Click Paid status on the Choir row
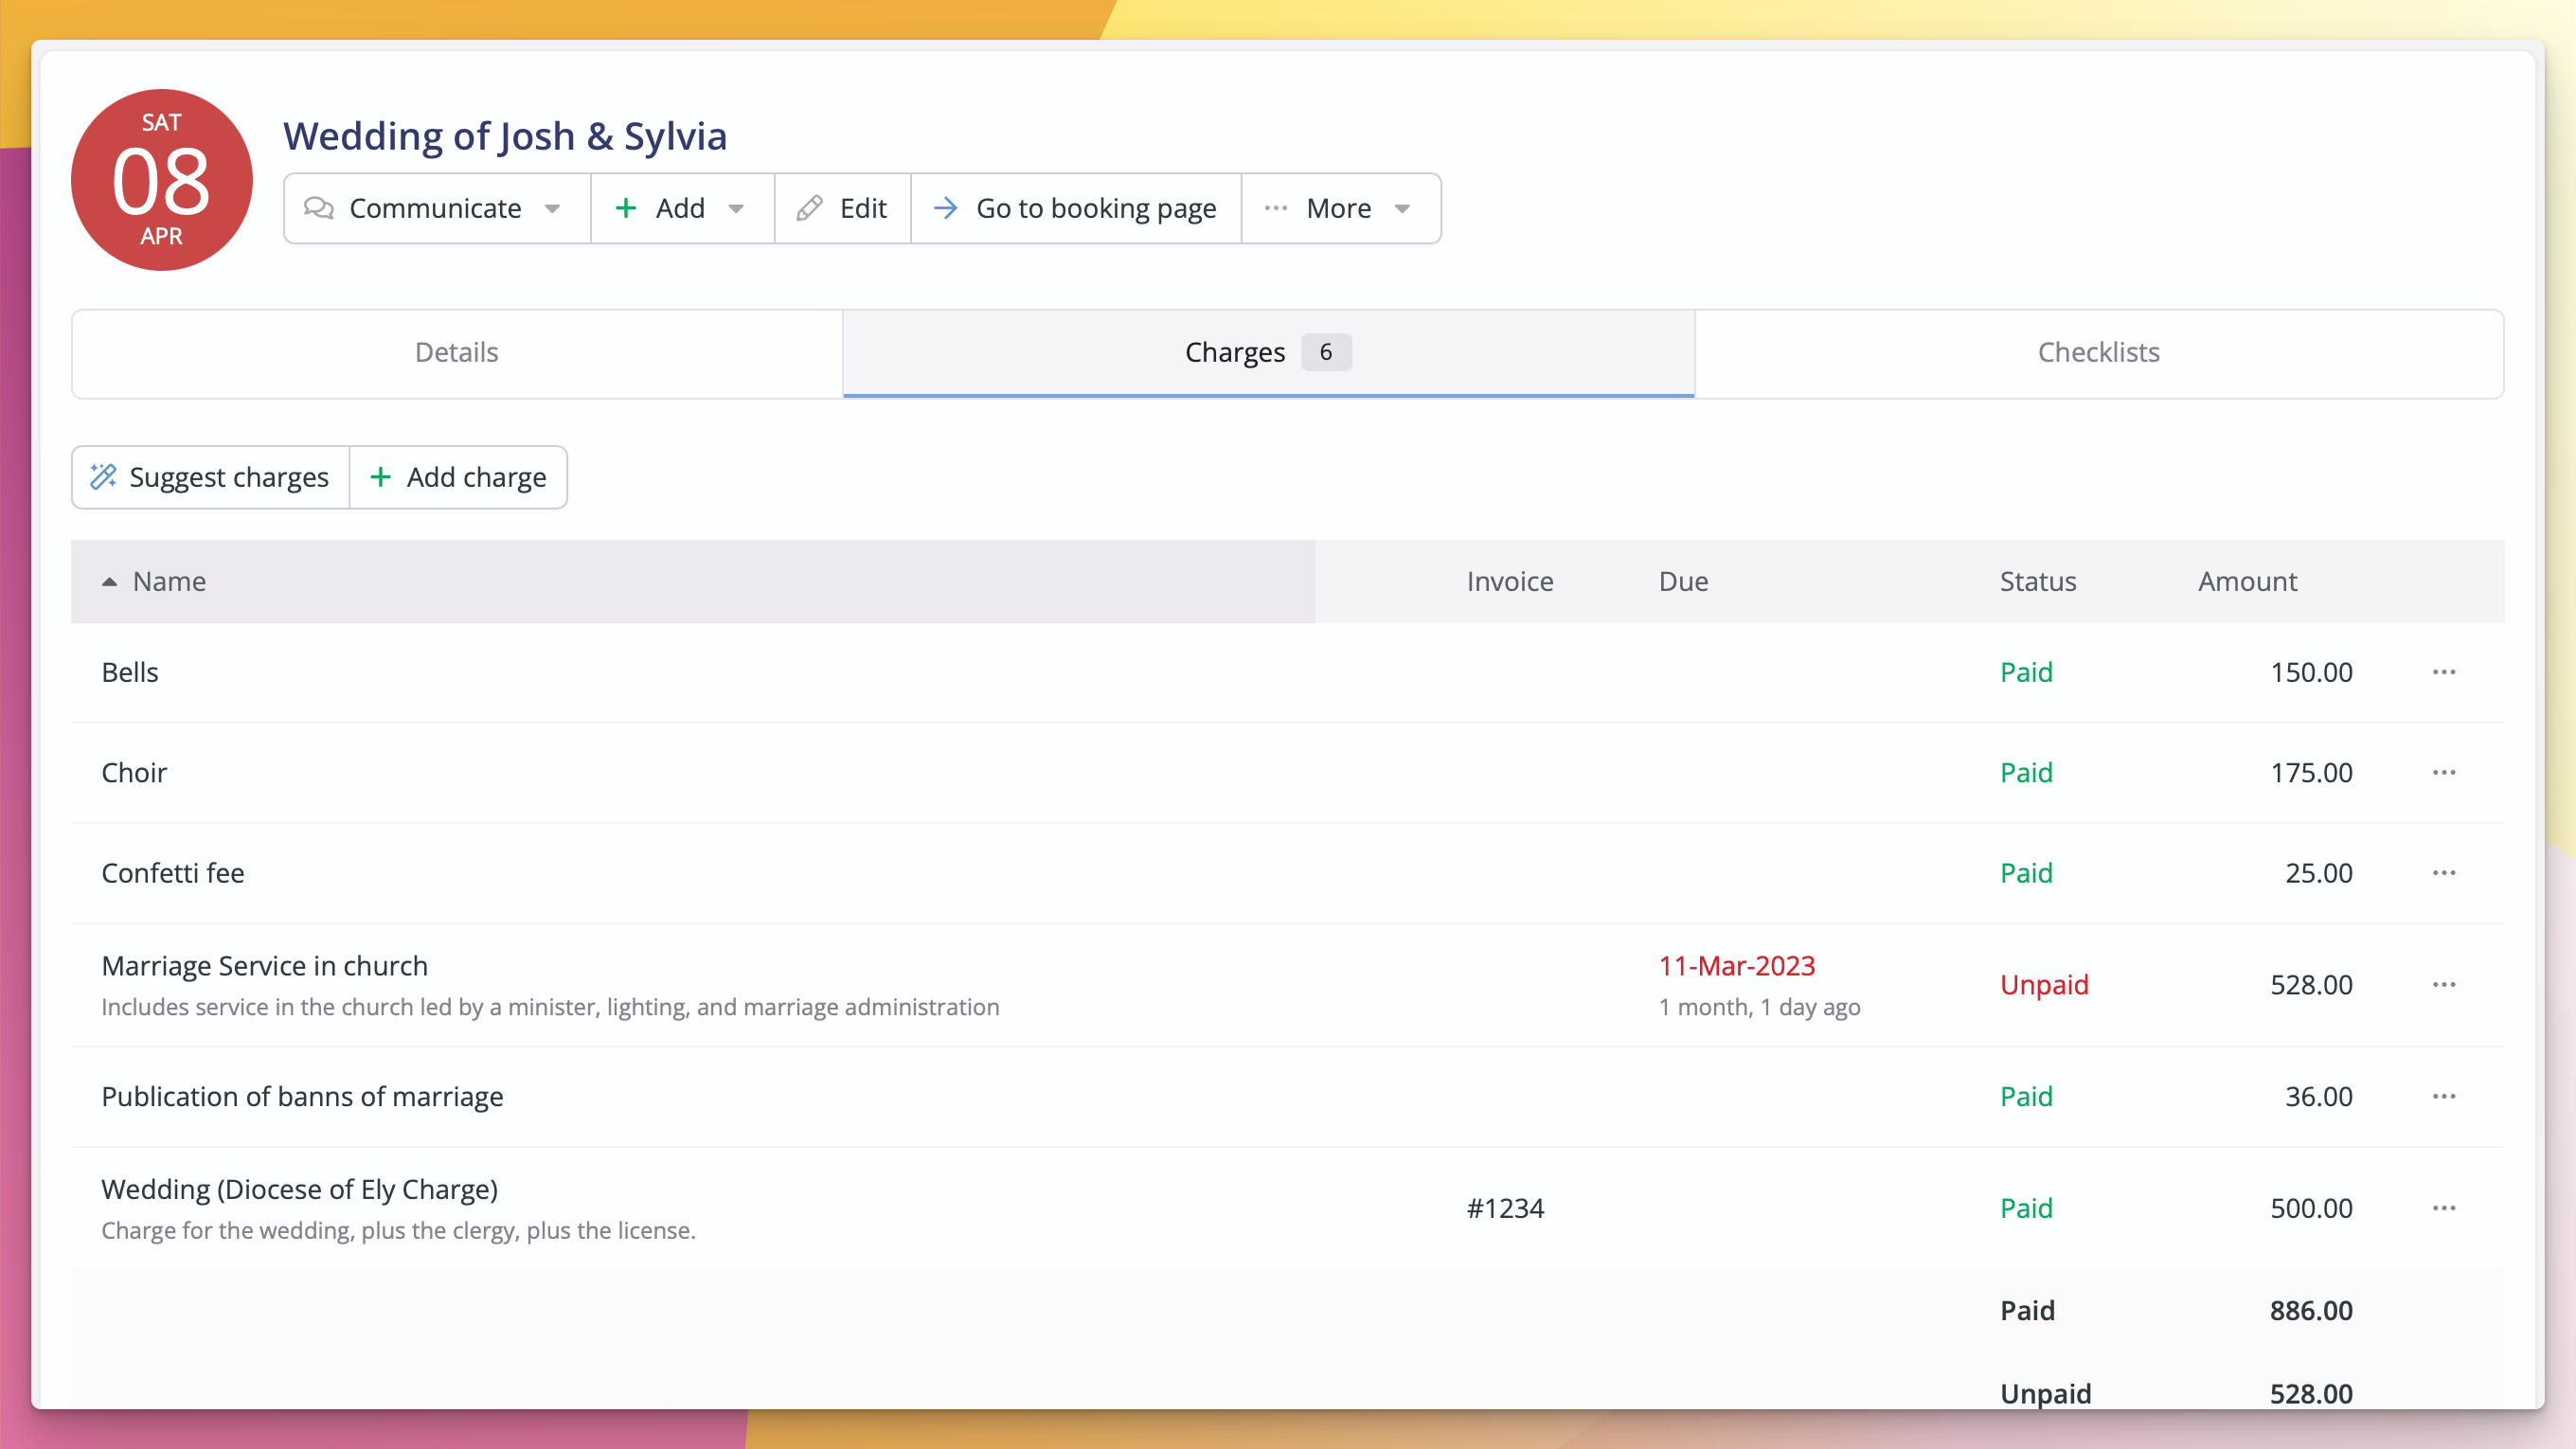Viewport: 2576px width, 1449px height. (2026, 772)
